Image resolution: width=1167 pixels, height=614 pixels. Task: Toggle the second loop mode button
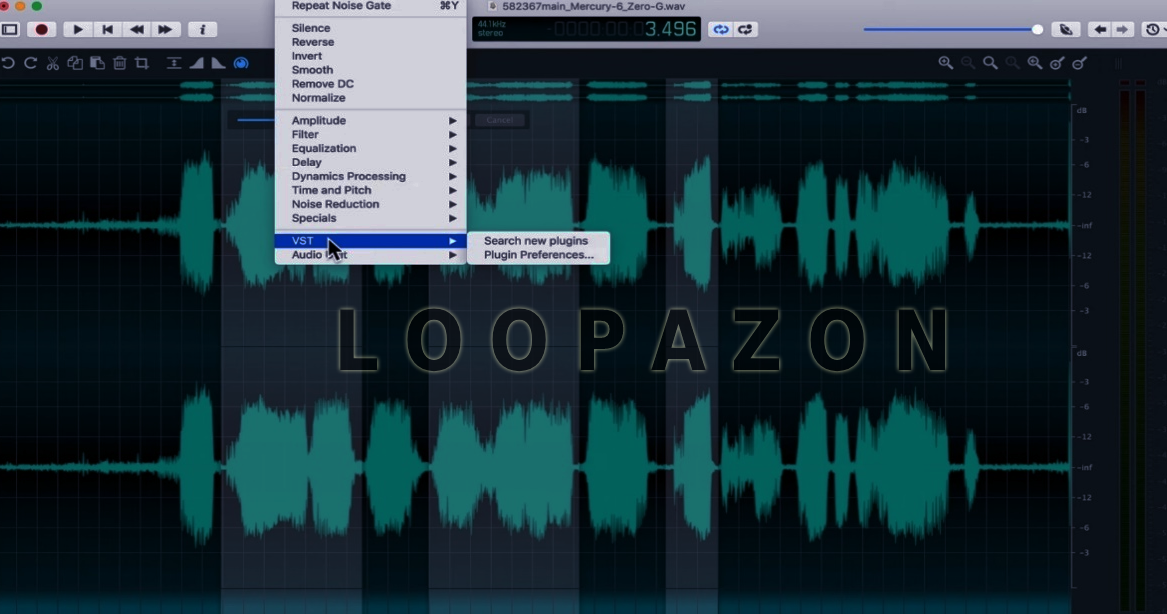pos(745,30)
